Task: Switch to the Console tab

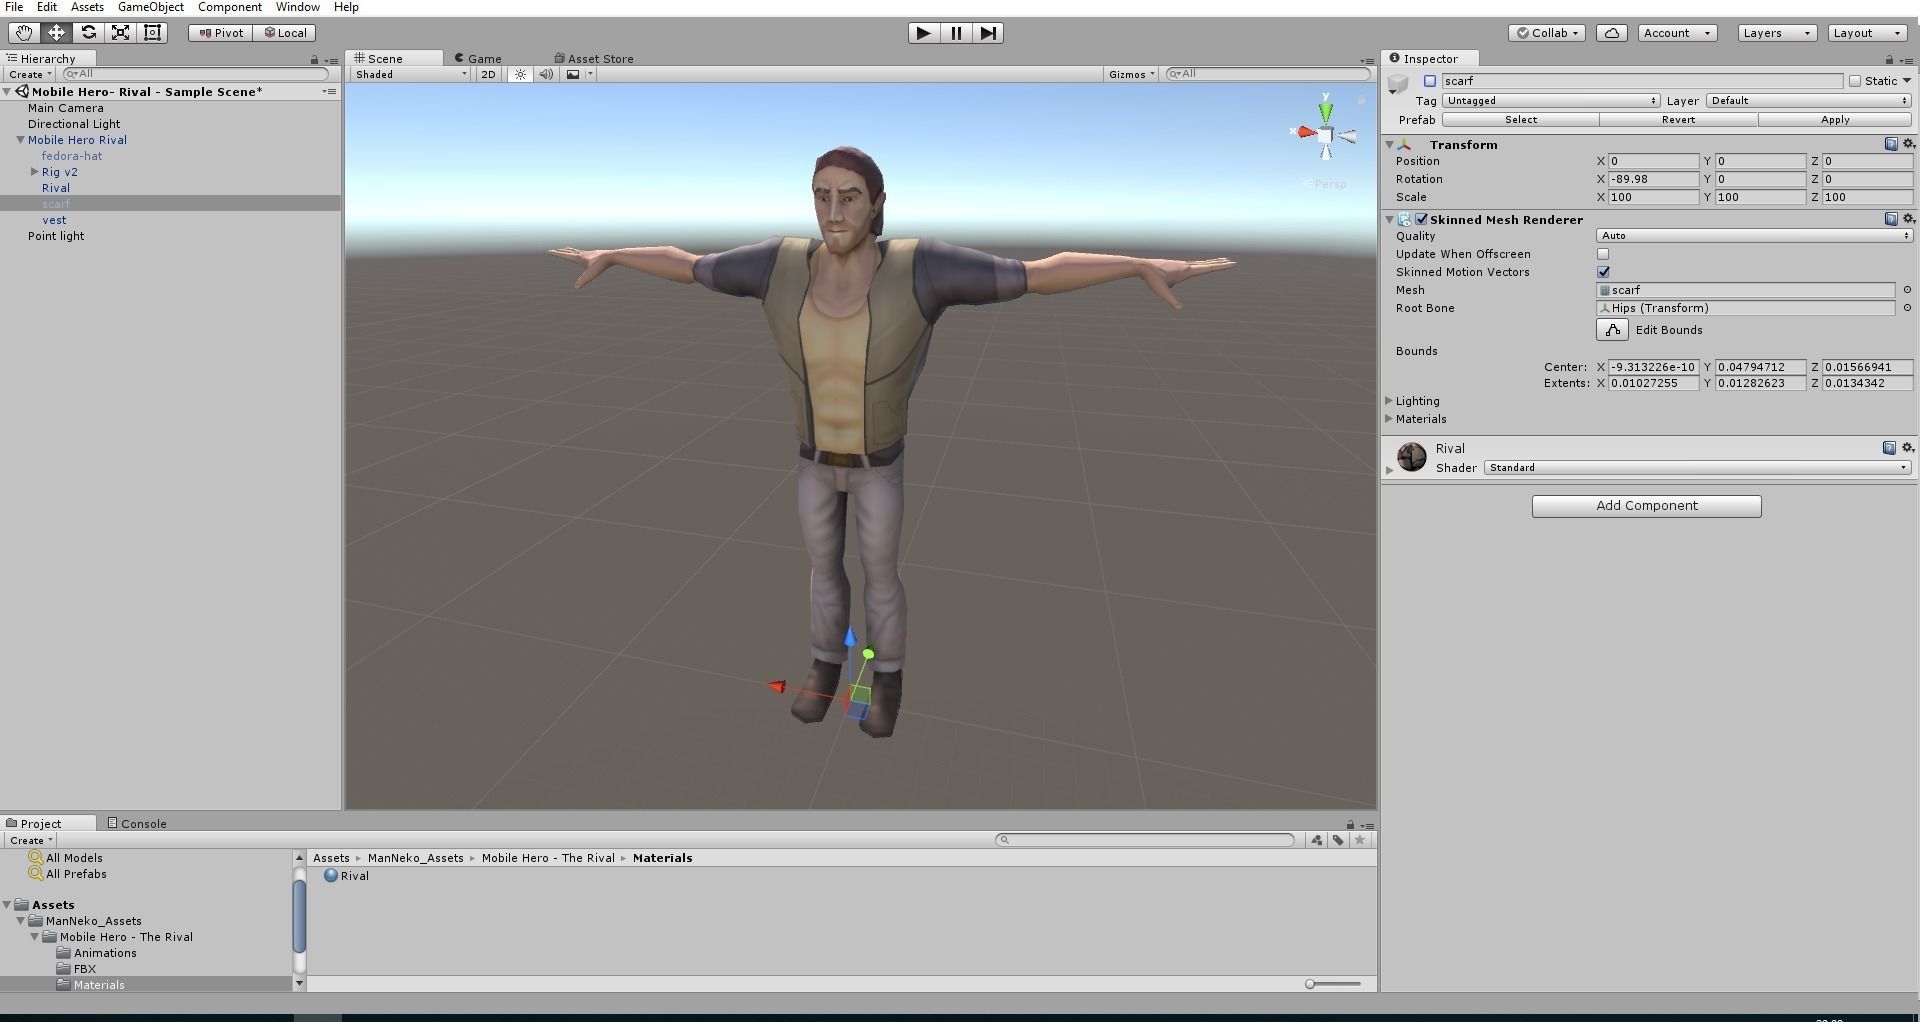Action: 138,824
